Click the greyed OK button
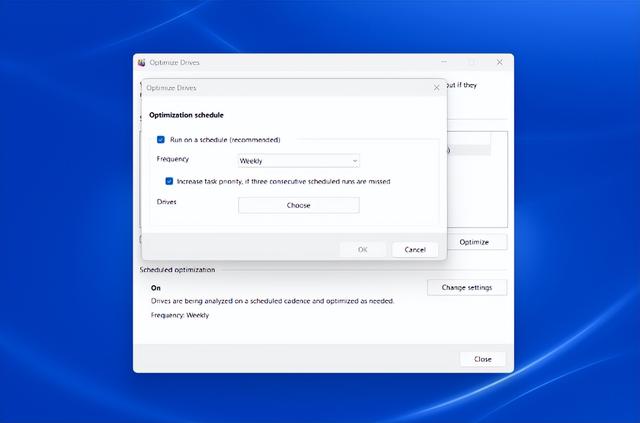 (x=362, y=249)
